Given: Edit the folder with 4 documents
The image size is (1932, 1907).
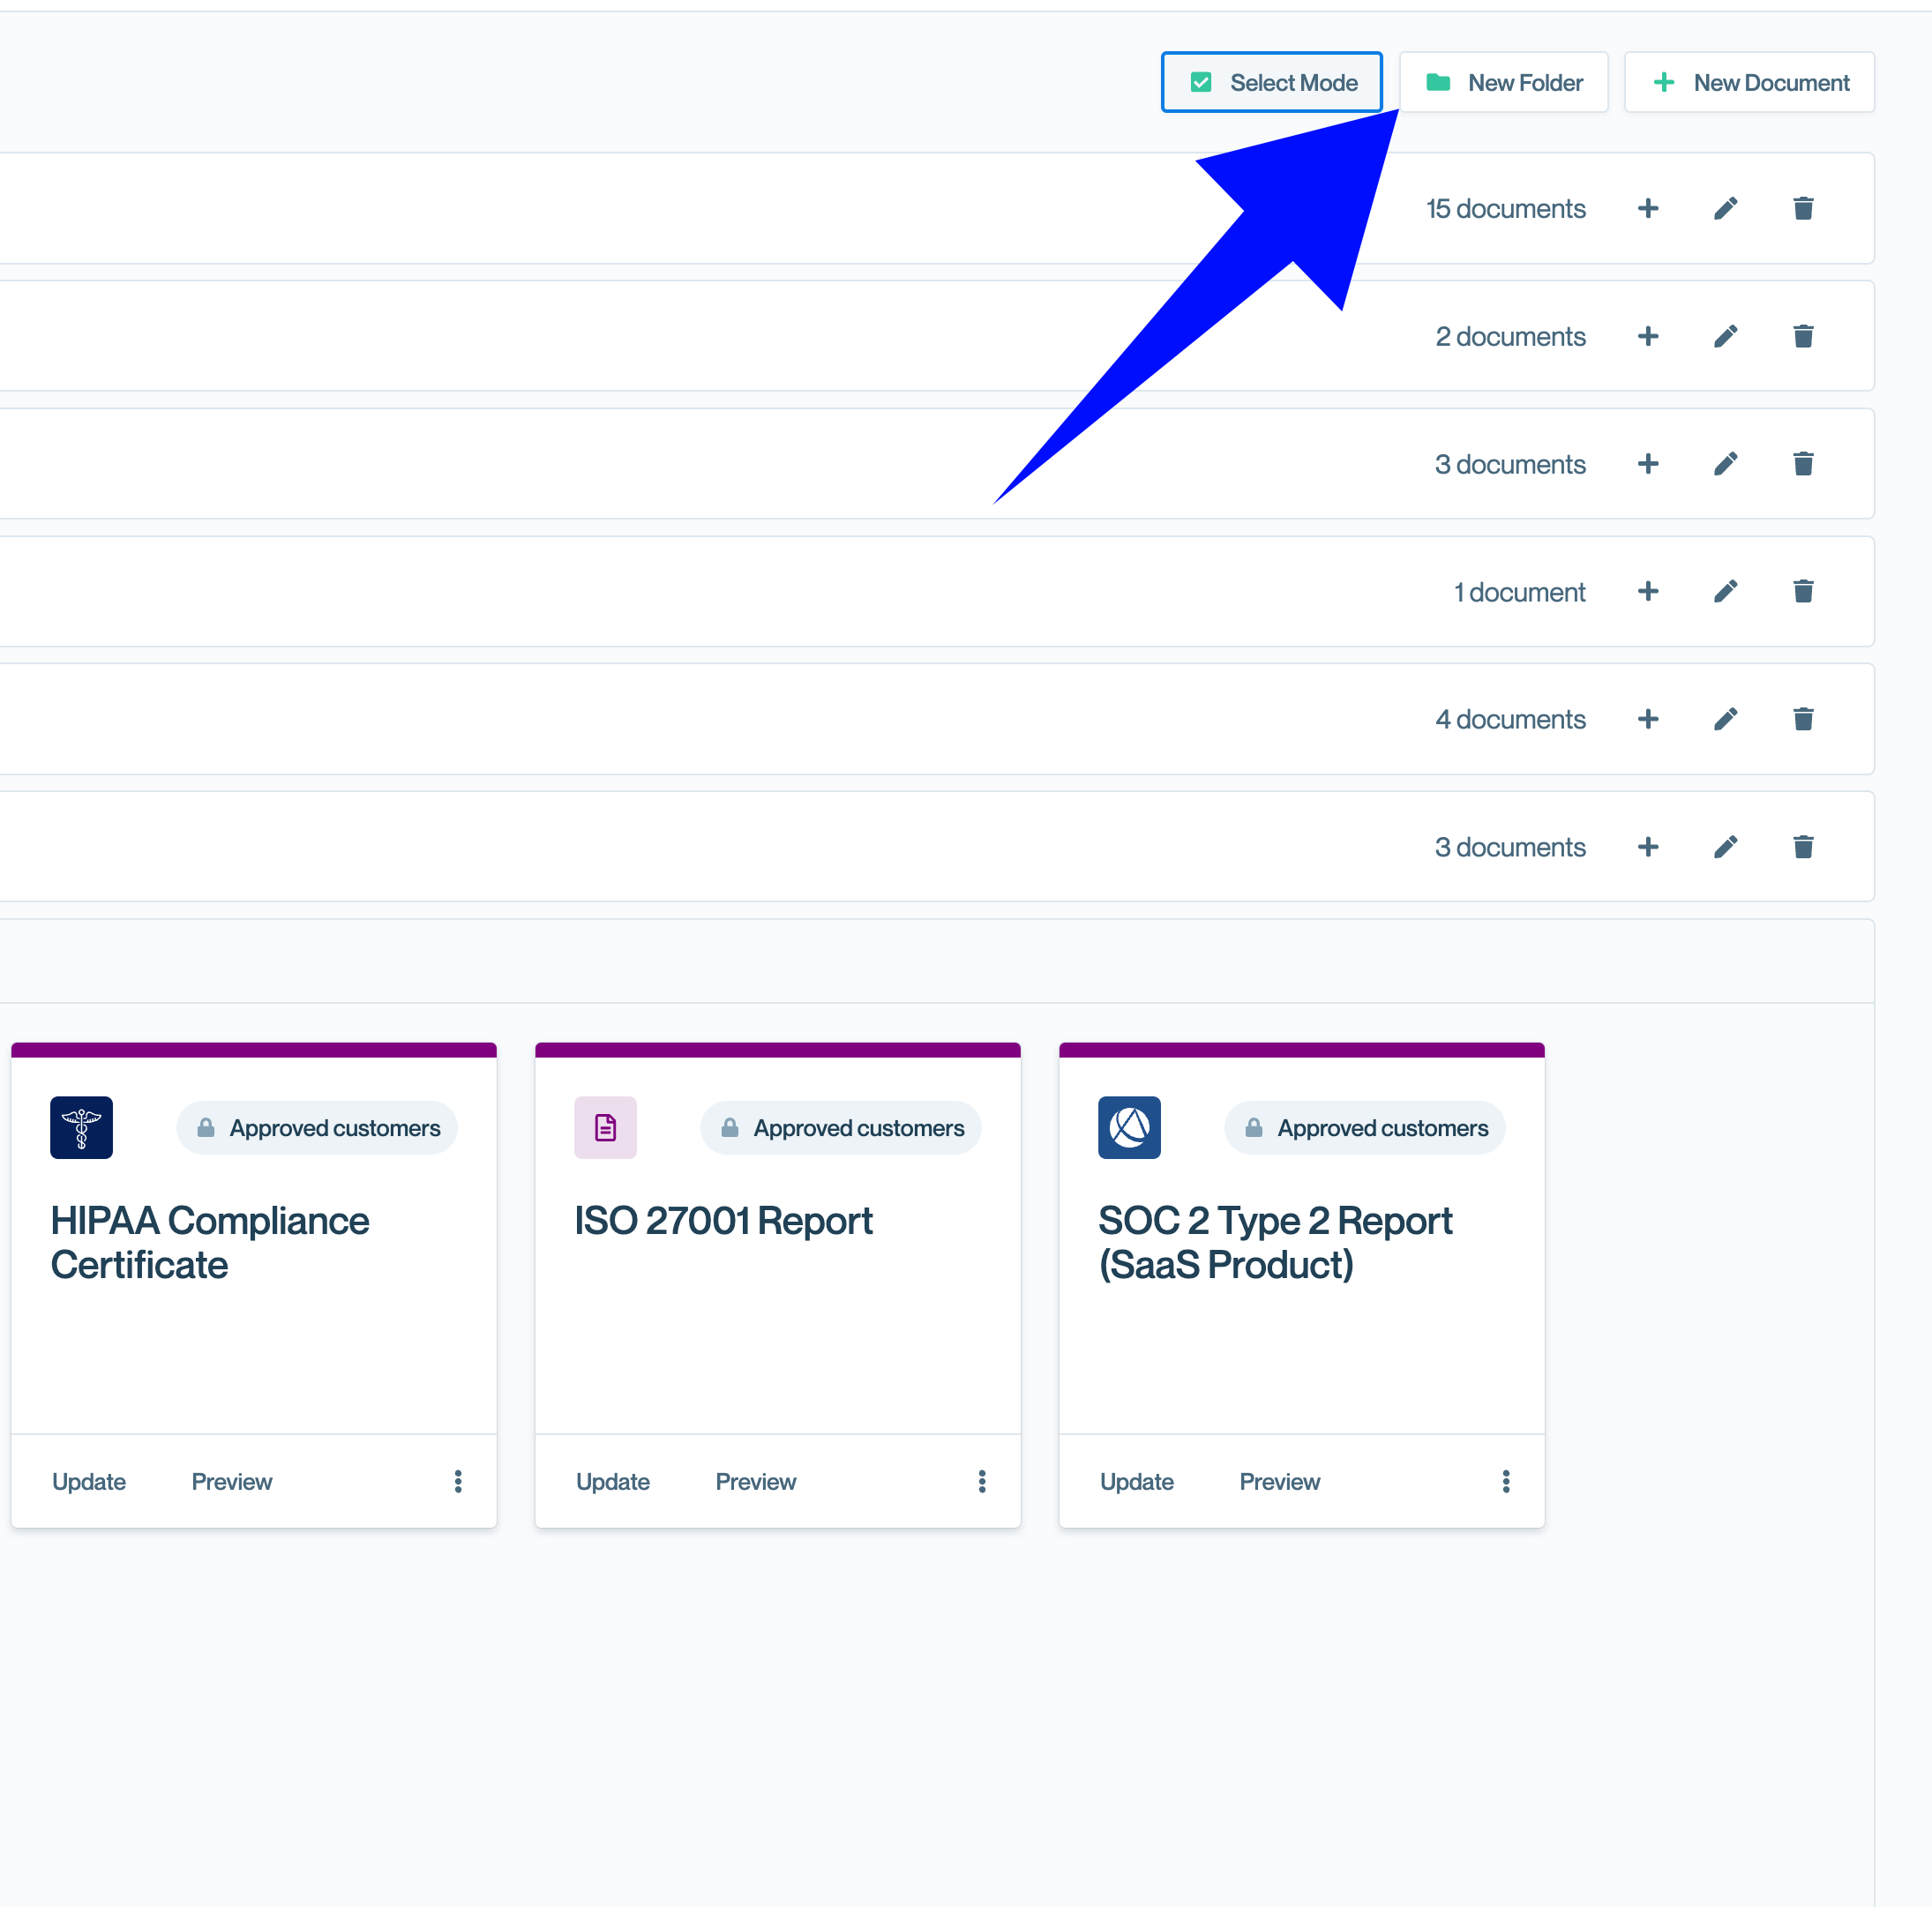Looking at the screenshot, I should pos(1725,719).
